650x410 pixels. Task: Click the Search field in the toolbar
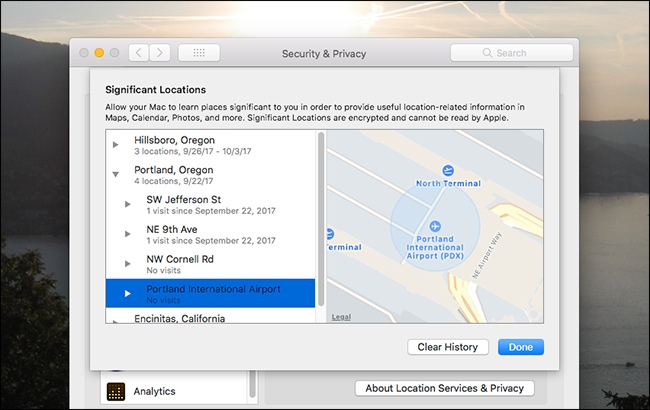click(x=512, y=53)
